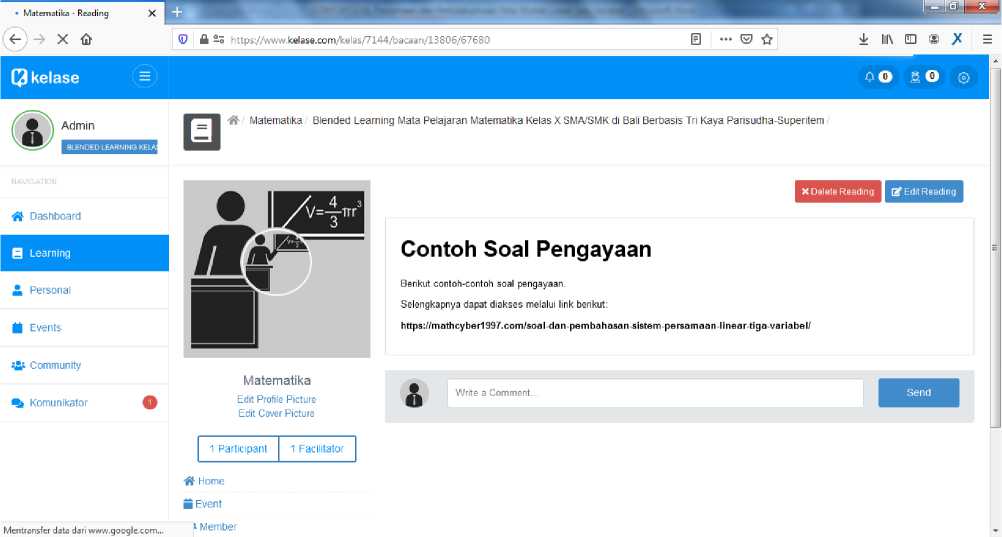Viewport: 1002px width, 537px height.
Task: Toggle the browser sidebar icon
Action: [911, 40]
